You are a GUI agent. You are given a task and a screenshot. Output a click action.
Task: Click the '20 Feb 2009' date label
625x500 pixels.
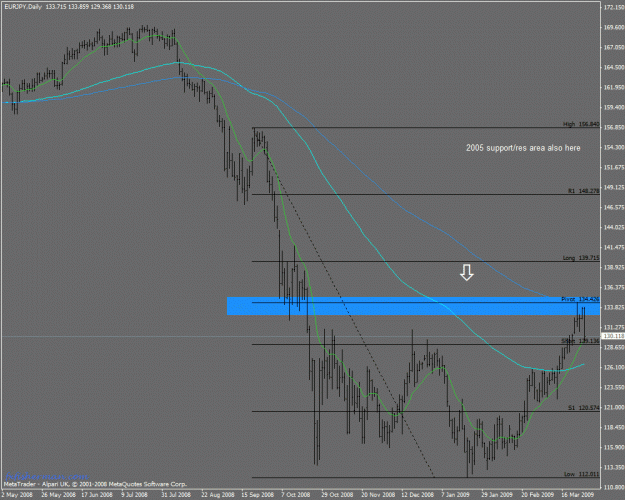coord(537,495)
